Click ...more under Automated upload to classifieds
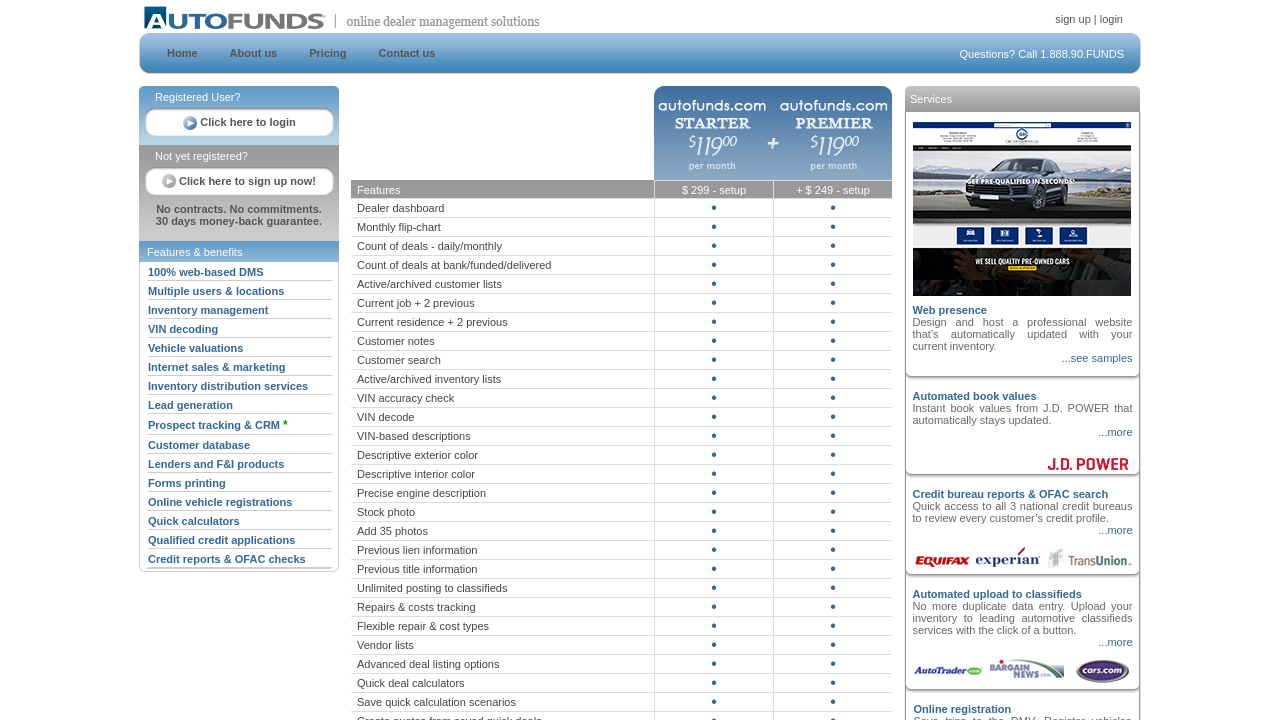This screenshot has height=720, width=1280. pos(1115,642)
